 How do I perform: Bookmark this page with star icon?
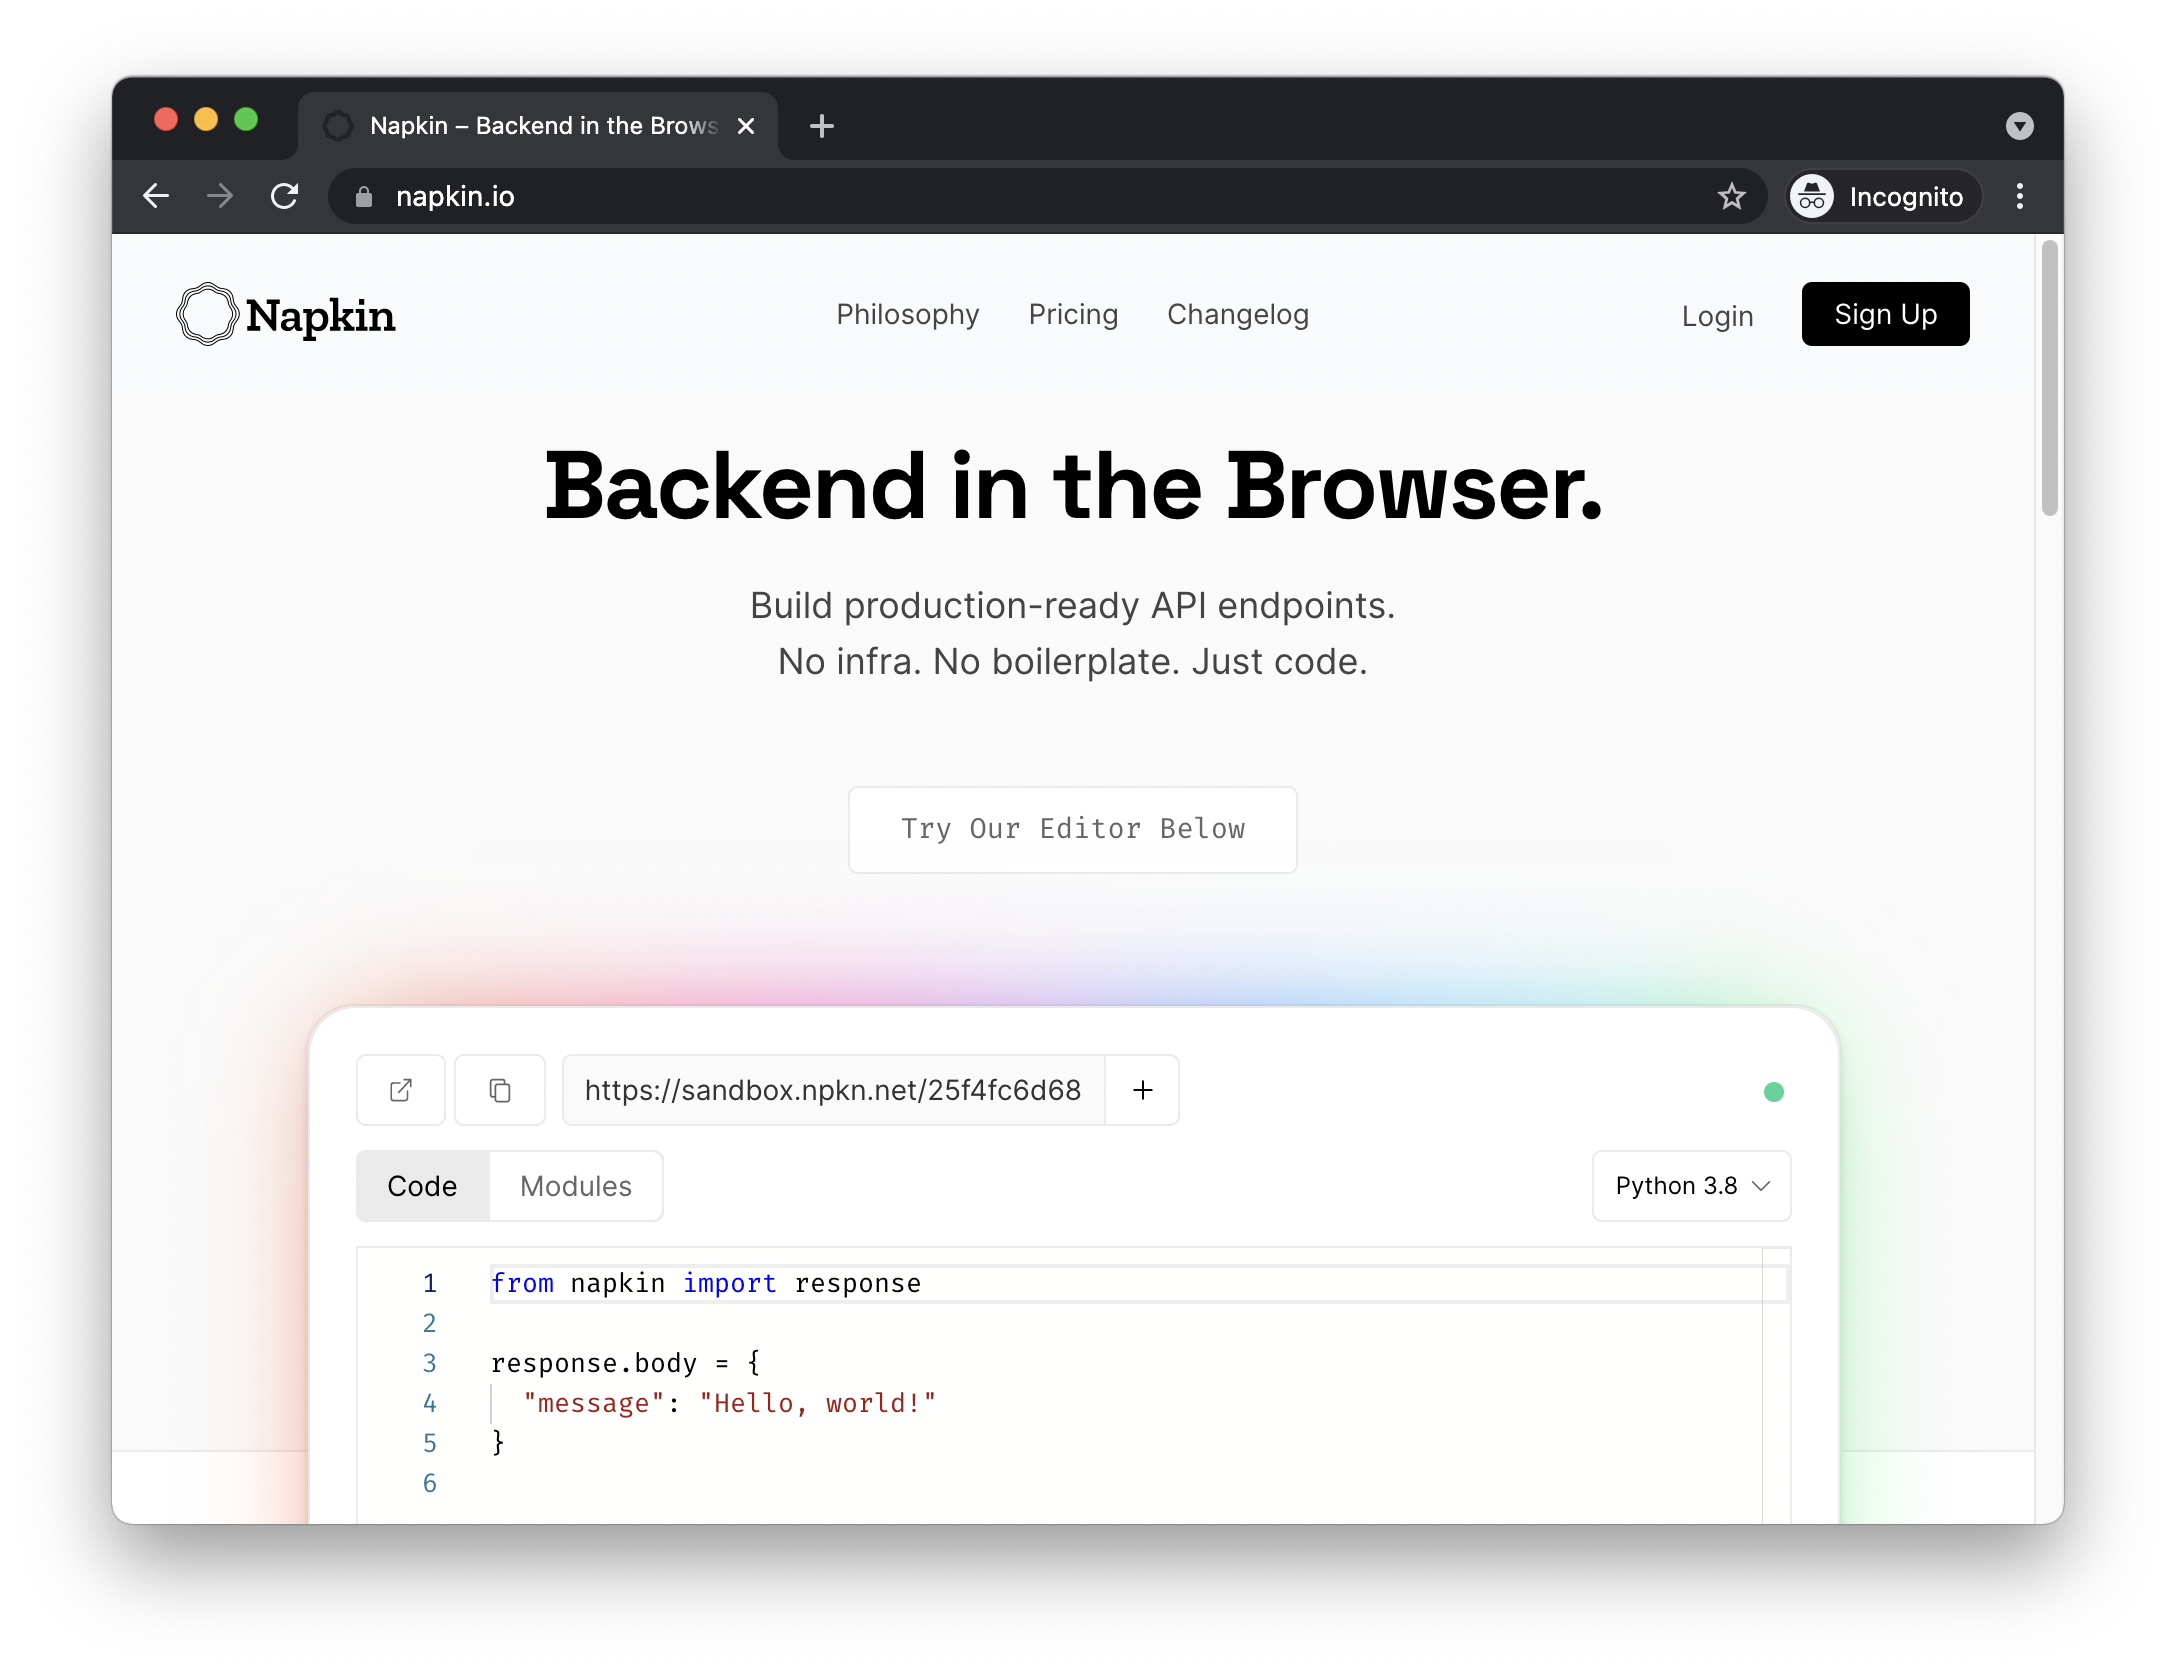pos(1731,197)
